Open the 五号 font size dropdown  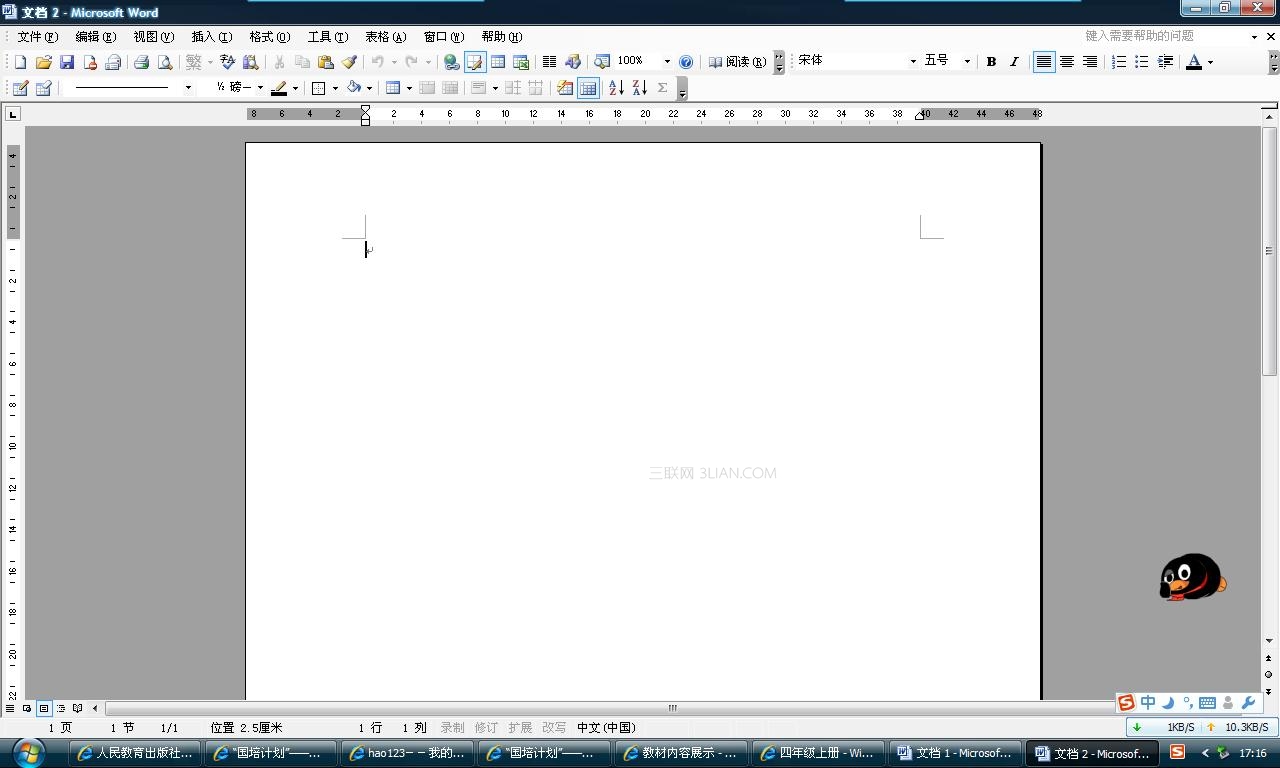pos(967,62)
